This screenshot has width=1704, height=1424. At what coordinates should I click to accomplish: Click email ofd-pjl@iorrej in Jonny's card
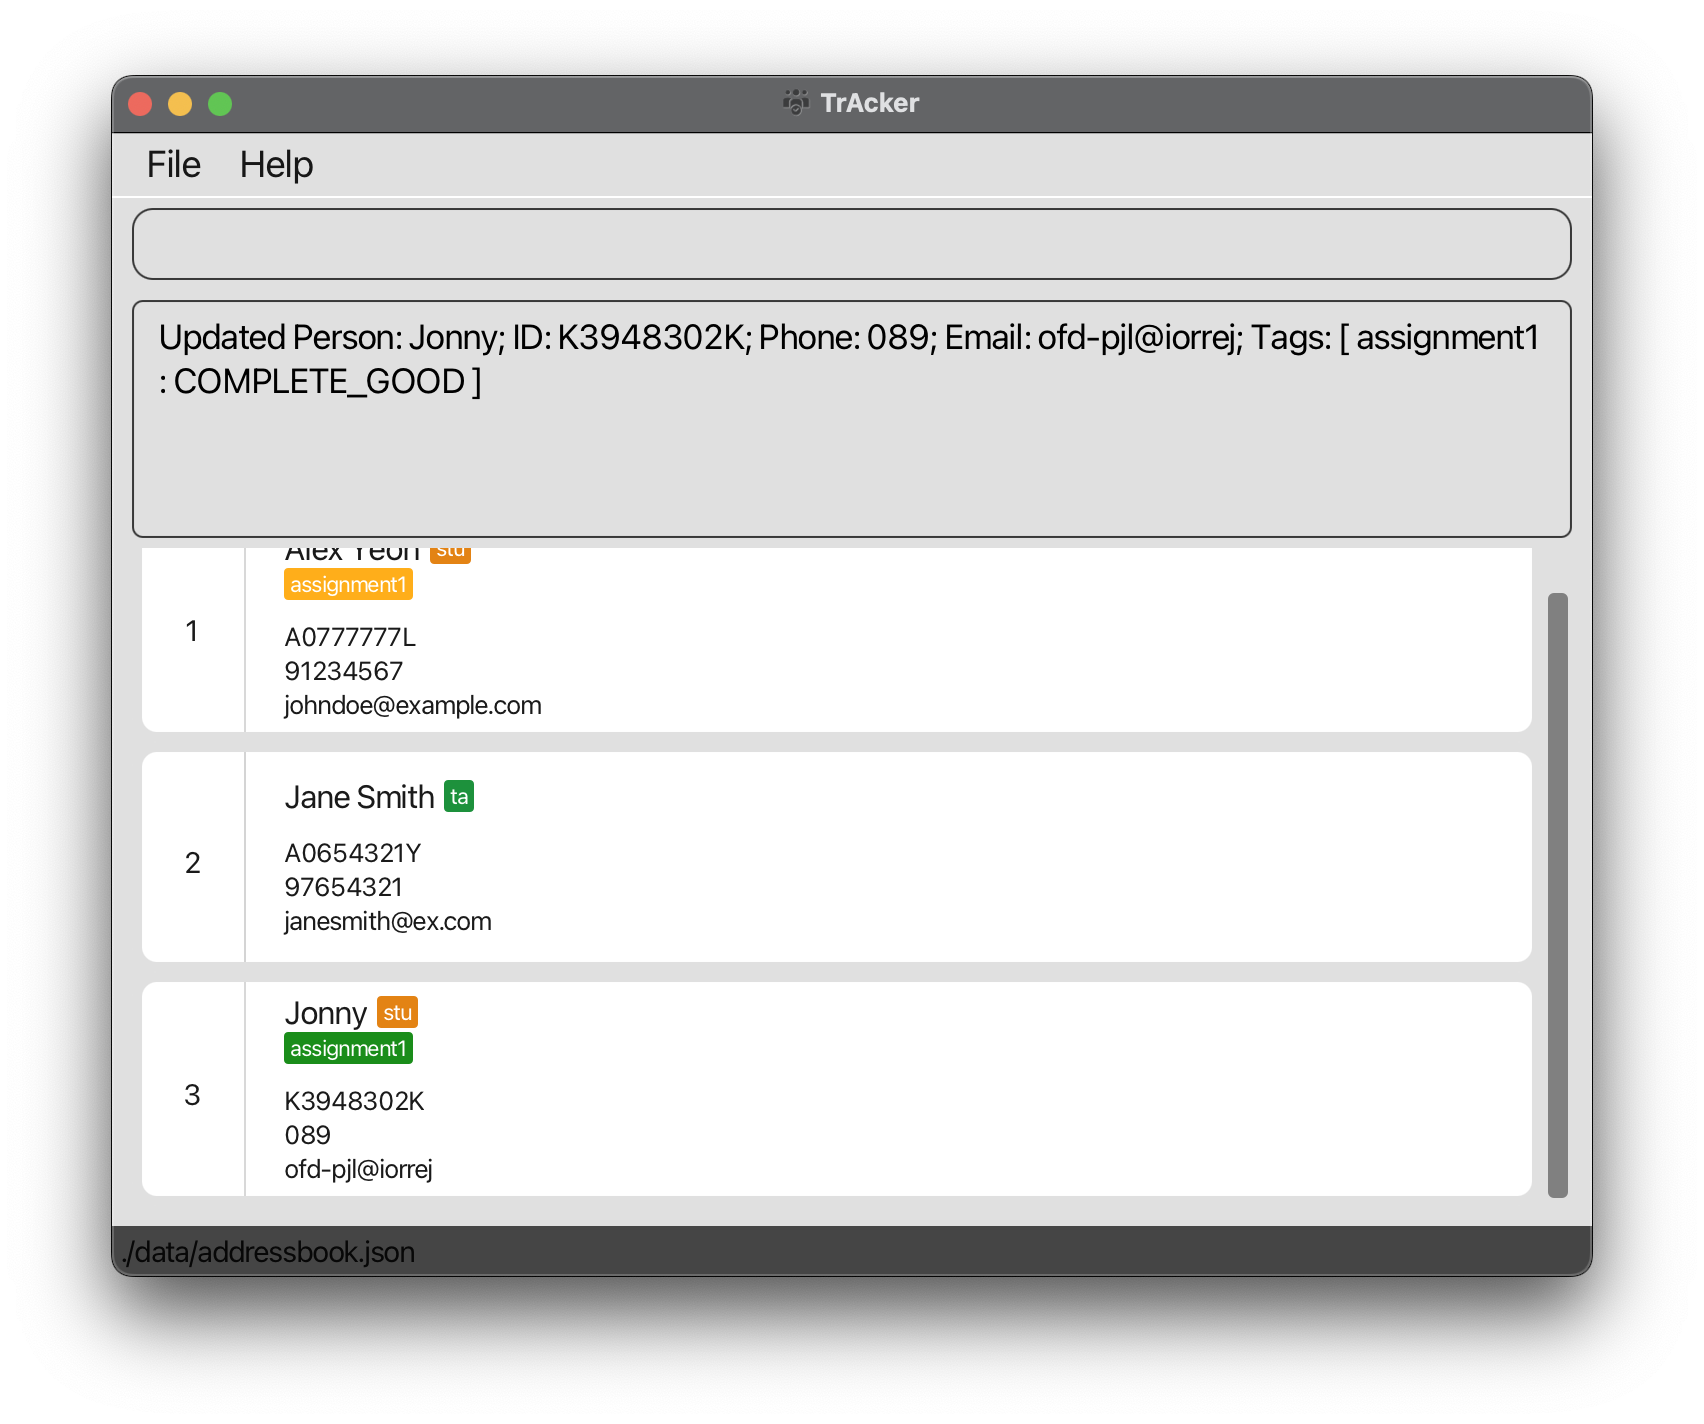click(x=358, y=1170)
